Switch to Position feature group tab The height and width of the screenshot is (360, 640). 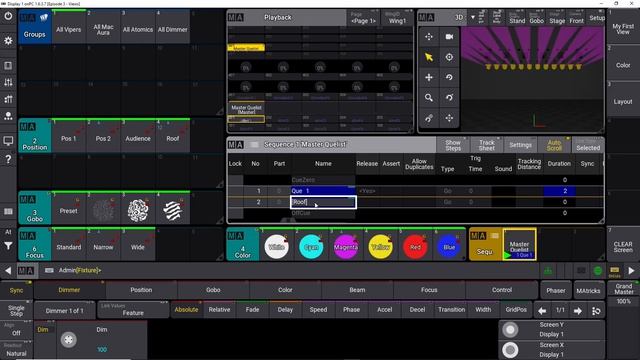(x=141, y=290)
